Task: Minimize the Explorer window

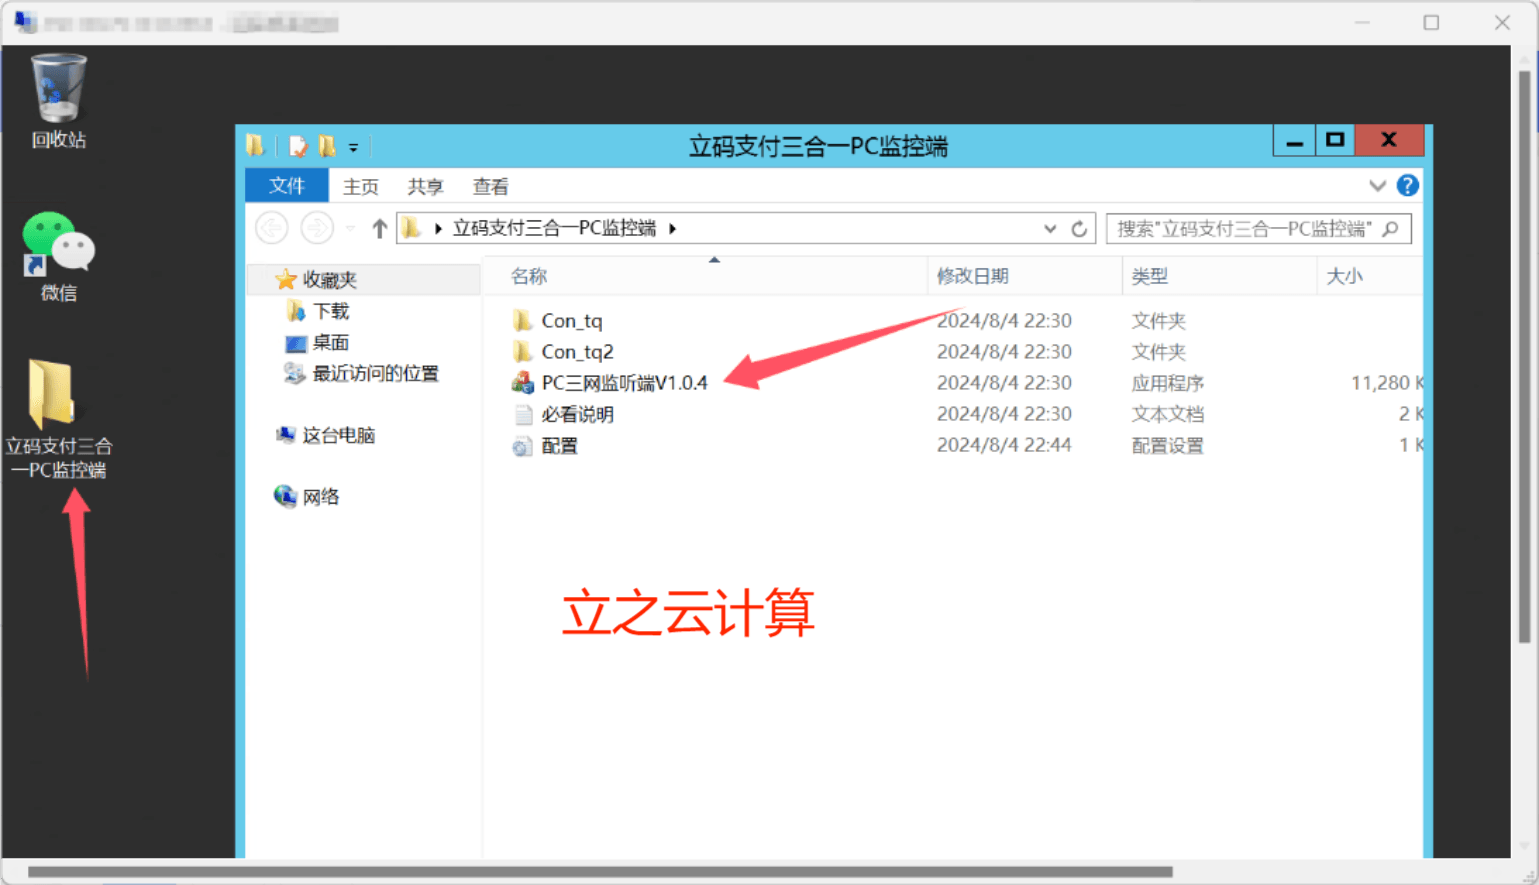Action: (1294, 141)
